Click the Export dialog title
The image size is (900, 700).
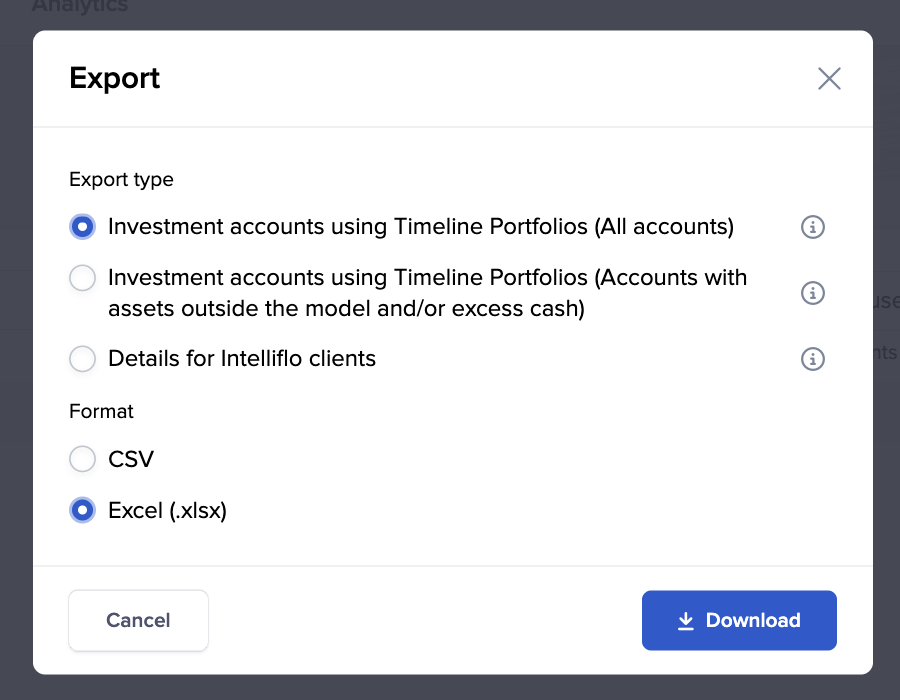pyautogui.click(x=114, y=78)
